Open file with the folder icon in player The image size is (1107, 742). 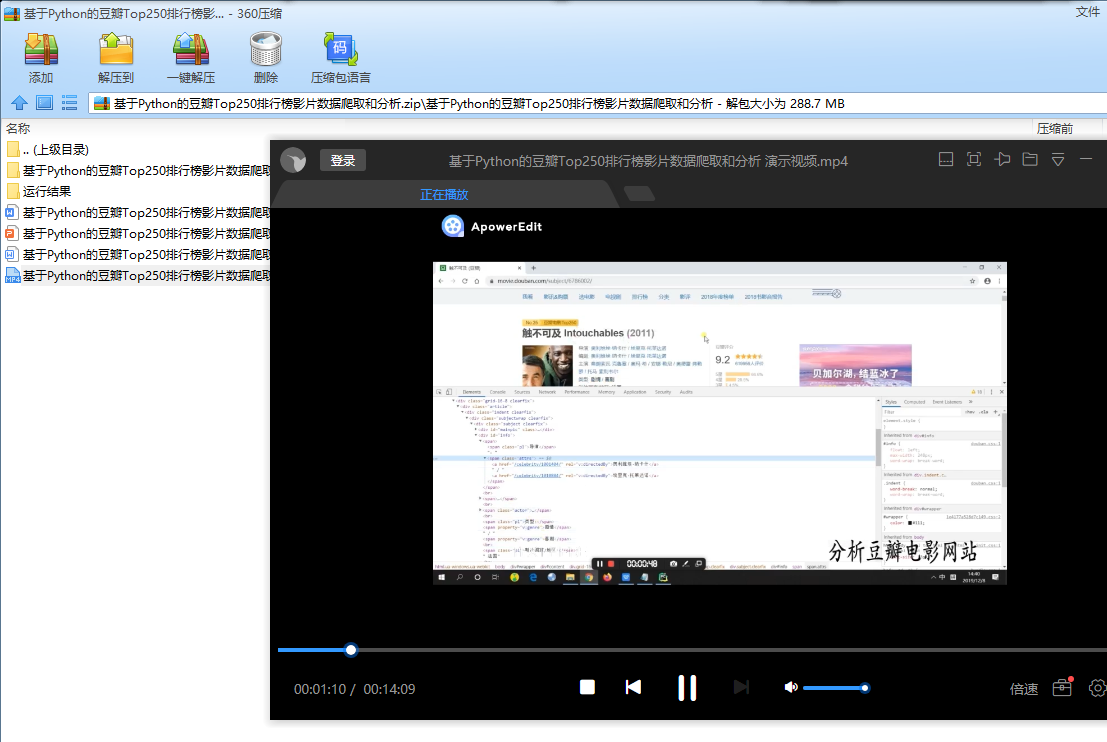pos(1030,160)
